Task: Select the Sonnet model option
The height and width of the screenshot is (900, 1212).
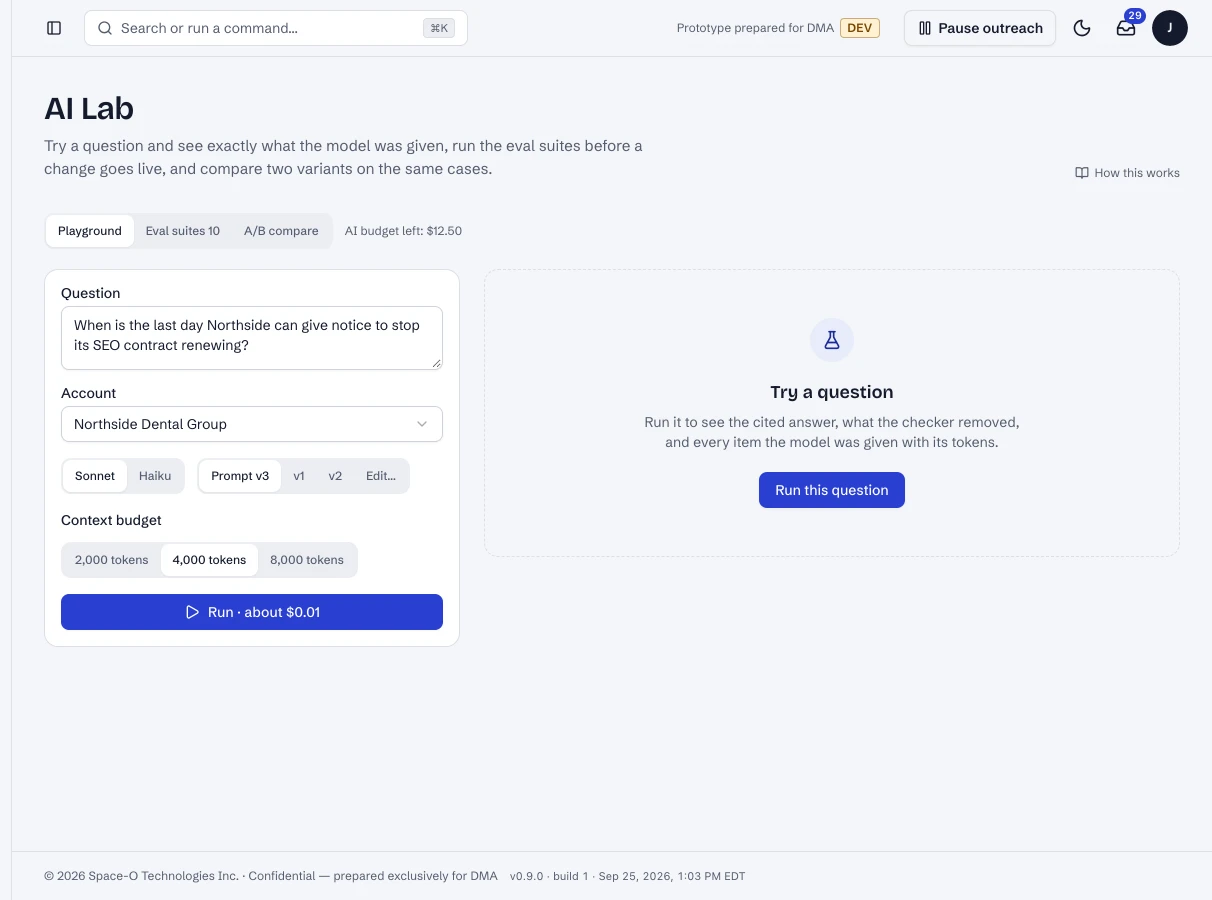Action: coord(95,476)
